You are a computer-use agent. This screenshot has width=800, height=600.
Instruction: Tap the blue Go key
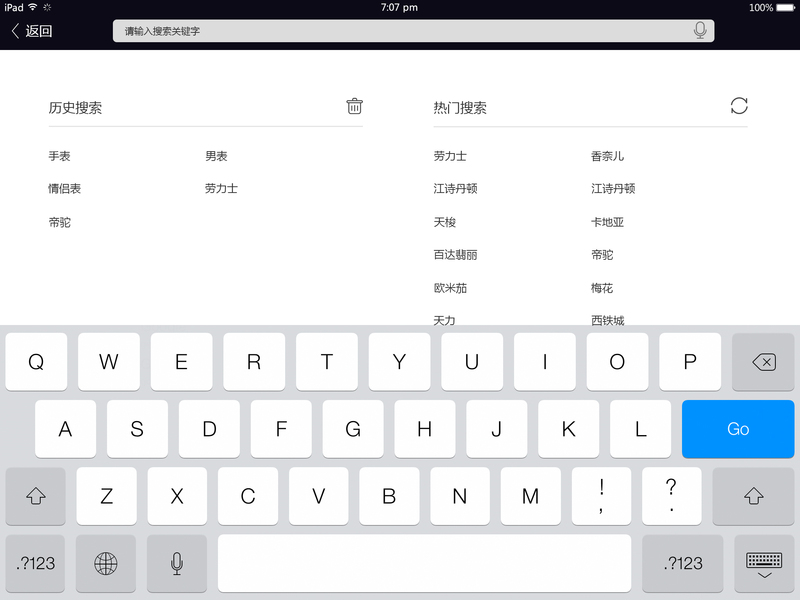[738, 429]
